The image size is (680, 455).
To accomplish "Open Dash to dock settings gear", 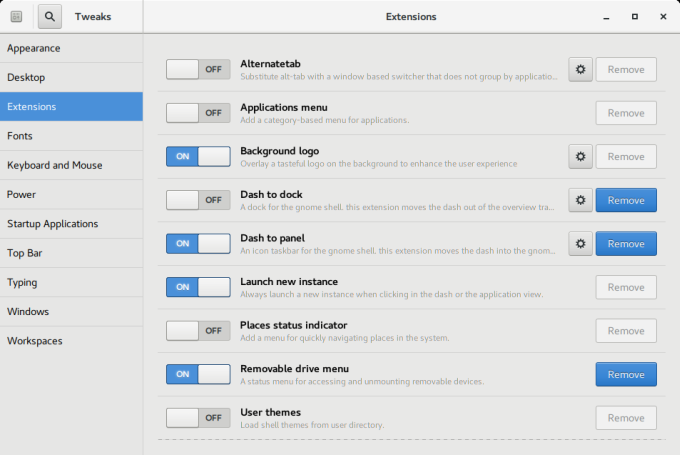I will 580,200.
